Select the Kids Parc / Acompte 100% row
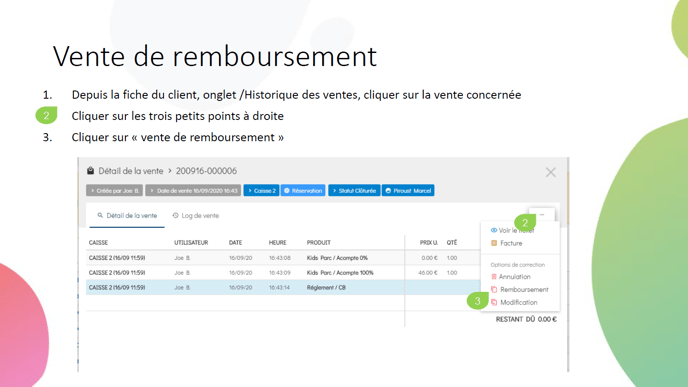The height and width of the screenshot is (387, 688). [x=283, y=272]
